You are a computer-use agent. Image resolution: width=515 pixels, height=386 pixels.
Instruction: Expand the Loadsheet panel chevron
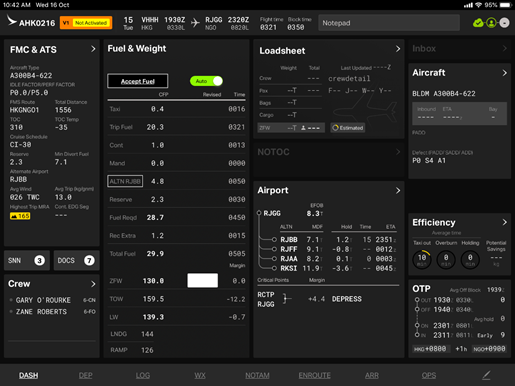(398, 49)
